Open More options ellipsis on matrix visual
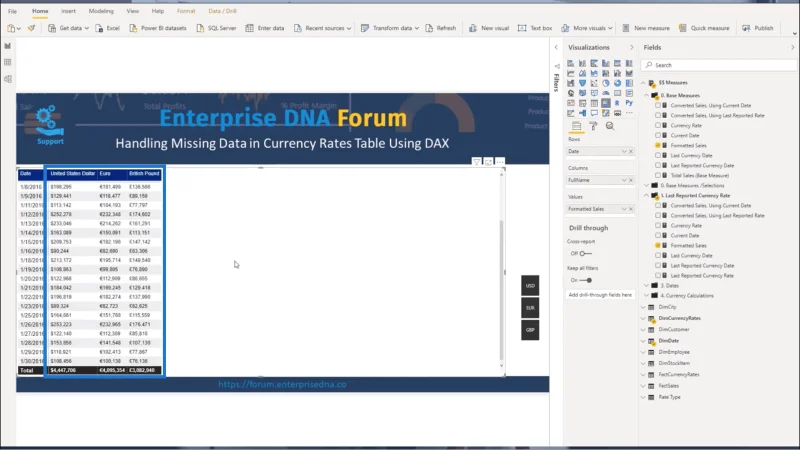 500,162
